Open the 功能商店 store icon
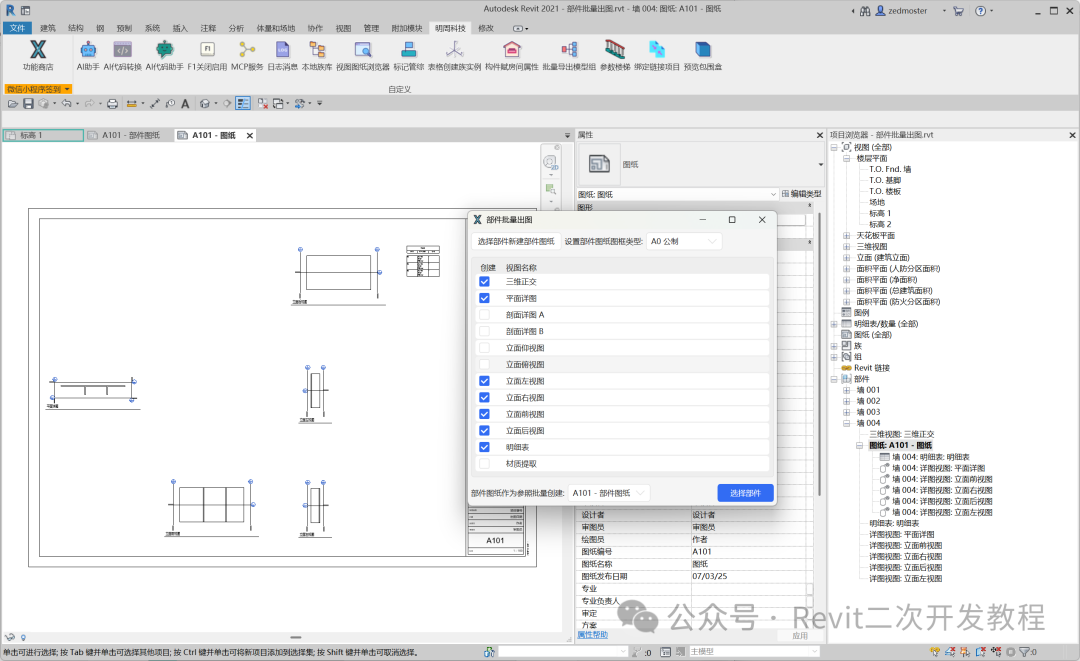The width and height of the screenshot is (1080, 661). click(x=37, y=54)
